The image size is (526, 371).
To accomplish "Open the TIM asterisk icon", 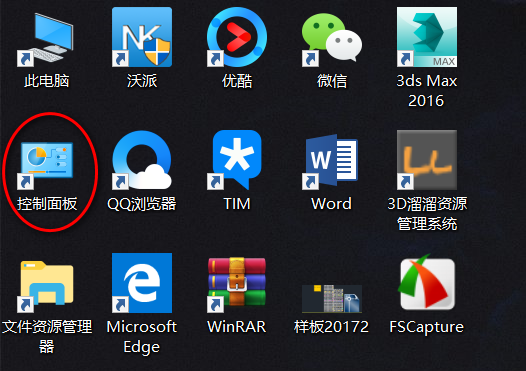I will (x=235, y=160).
